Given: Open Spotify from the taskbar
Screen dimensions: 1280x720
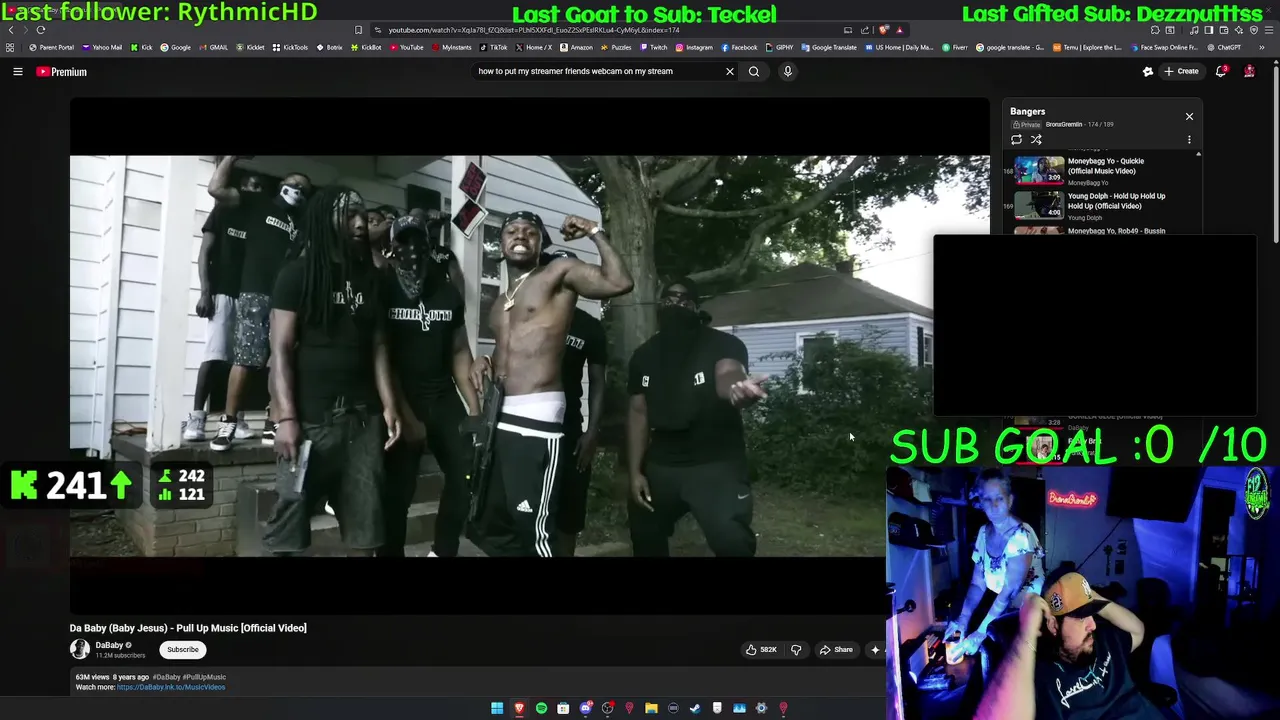Looking at the screenshot, I should pos(541,708).
